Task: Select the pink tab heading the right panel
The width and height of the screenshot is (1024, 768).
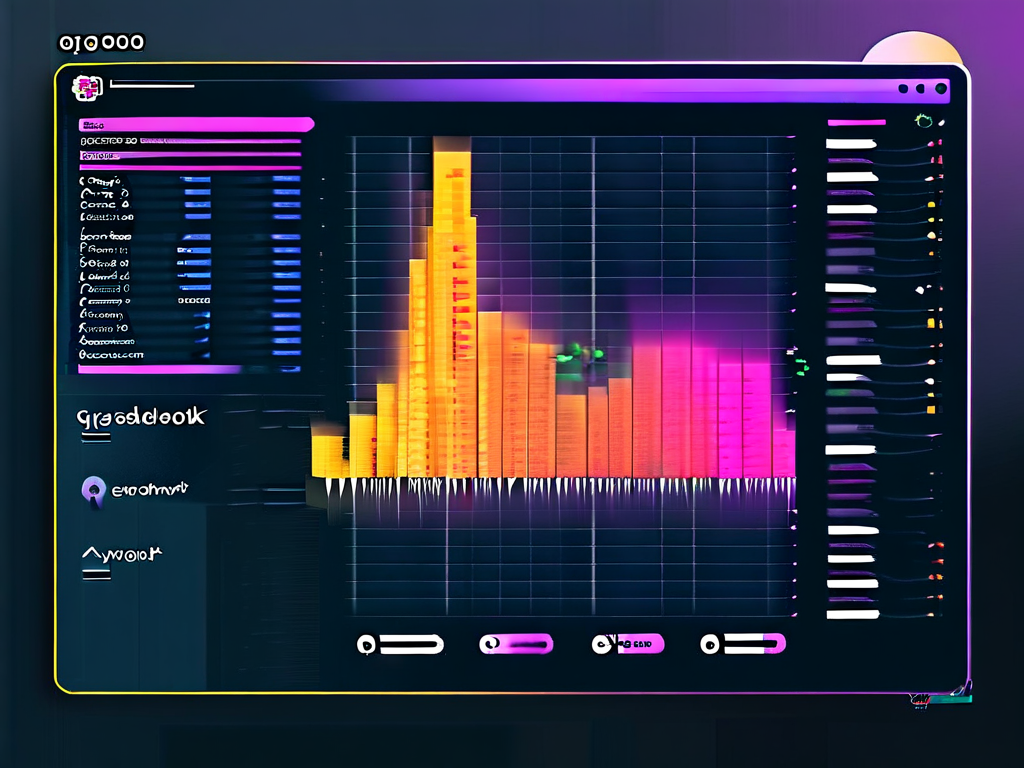Action: (856, 122)
